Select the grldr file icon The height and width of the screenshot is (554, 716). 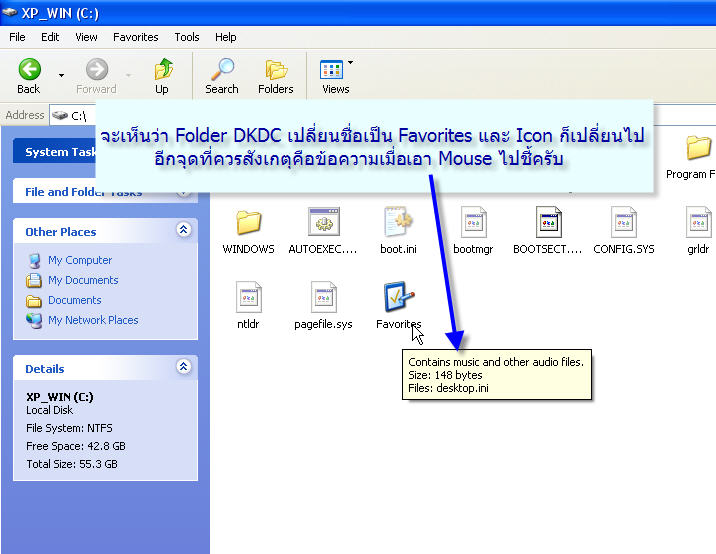click(699, 222)
